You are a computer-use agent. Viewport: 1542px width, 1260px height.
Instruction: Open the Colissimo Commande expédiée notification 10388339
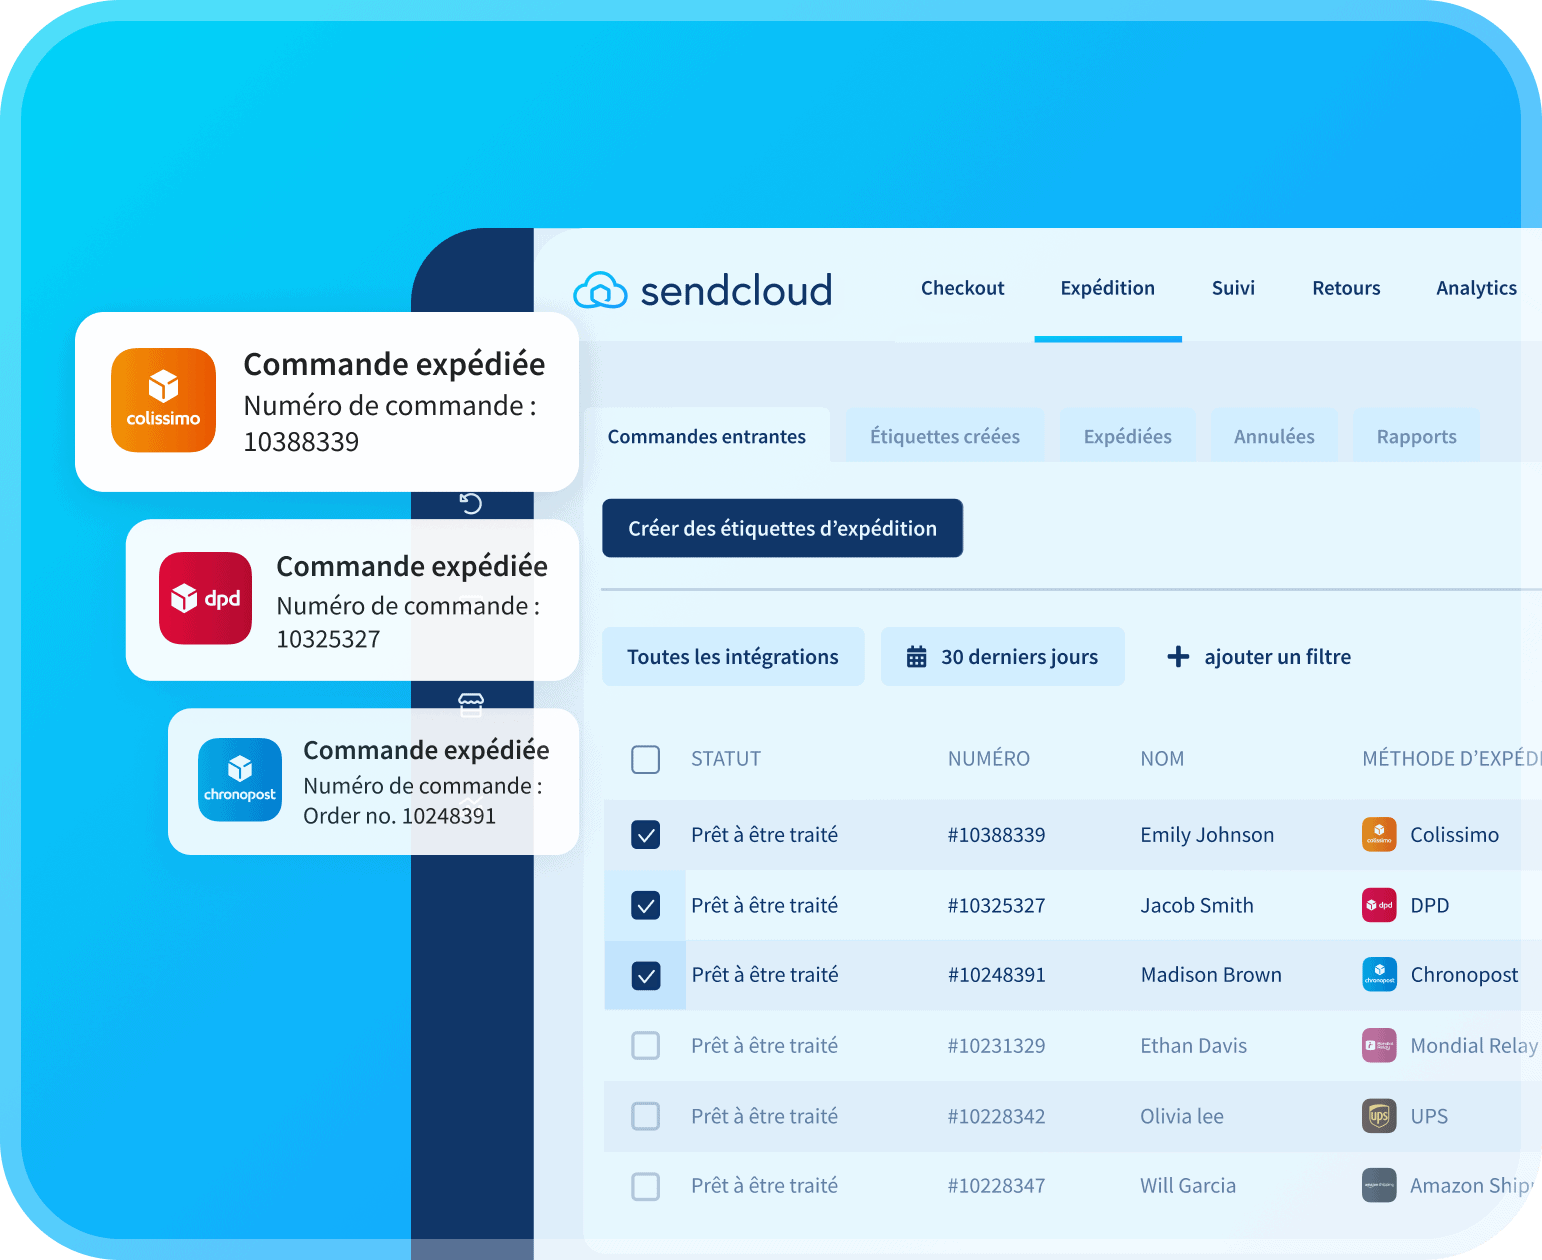point(327,402)
